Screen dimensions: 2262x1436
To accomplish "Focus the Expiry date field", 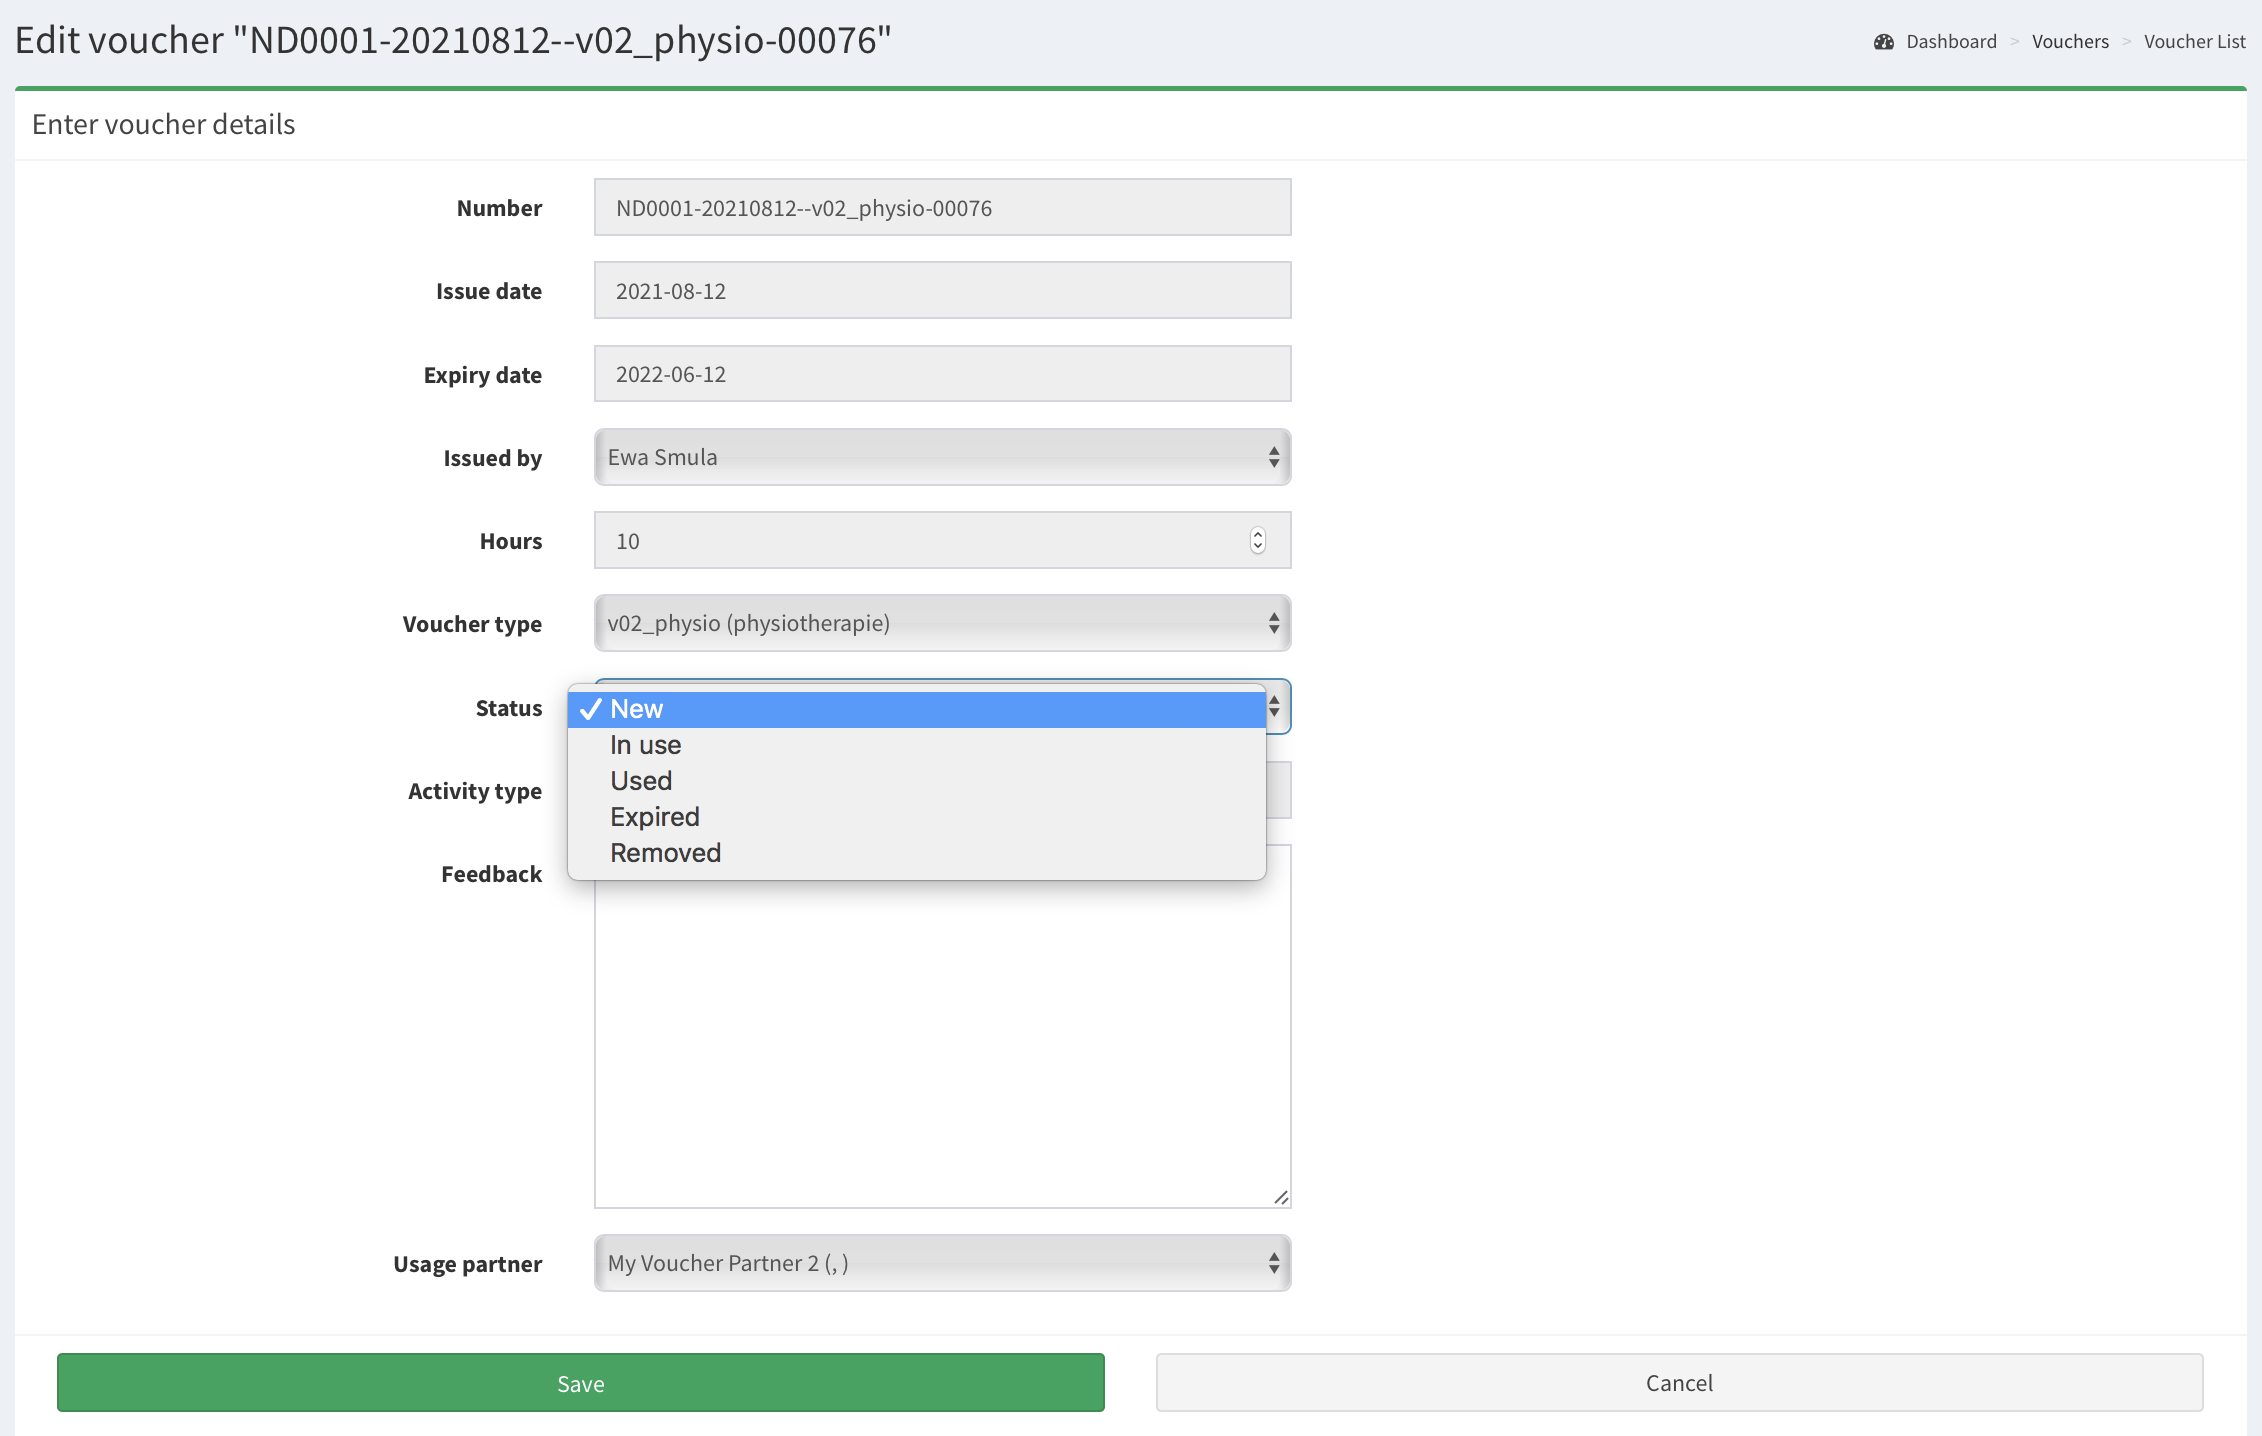I will pyautogui.click(x=942, y=374).
